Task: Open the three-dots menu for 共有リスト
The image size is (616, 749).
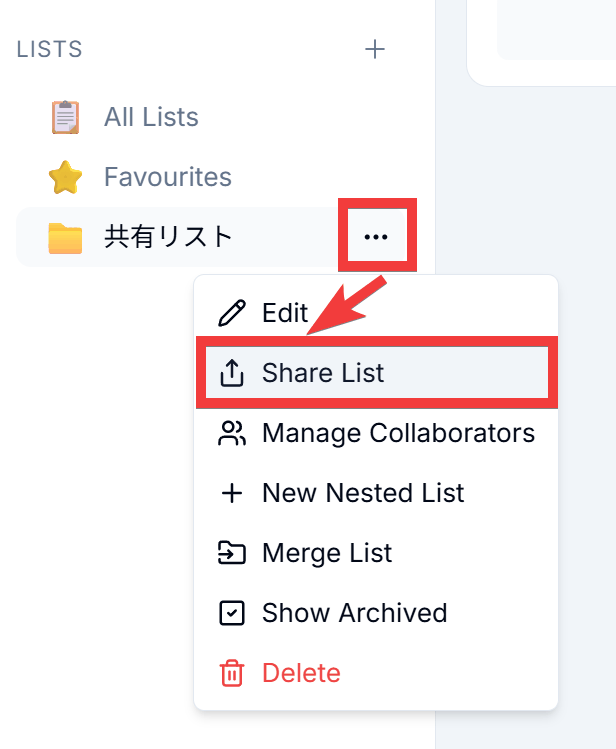Action: (x=376, y=236)
